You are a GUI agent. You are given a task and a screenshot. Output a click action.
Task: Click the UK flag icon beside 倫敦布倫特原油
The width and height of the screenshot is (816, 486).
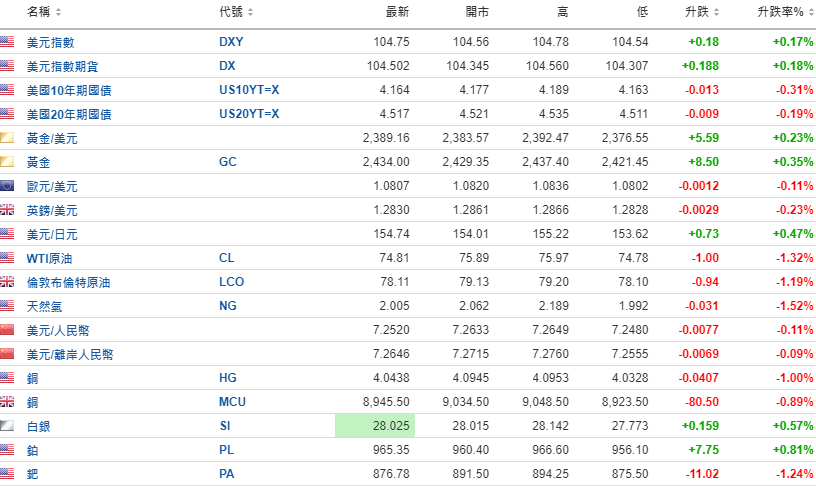(x=7, y=282)
